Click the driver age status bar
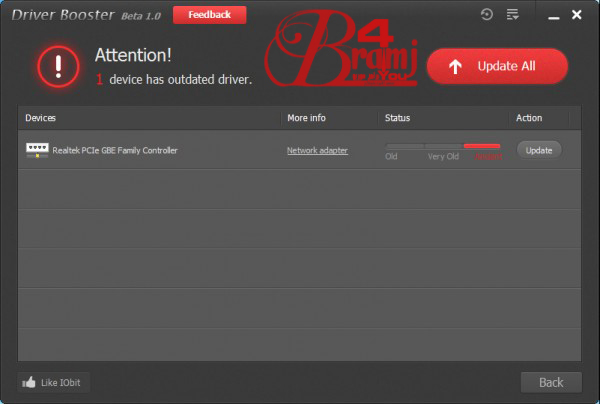 coord(443,146)
